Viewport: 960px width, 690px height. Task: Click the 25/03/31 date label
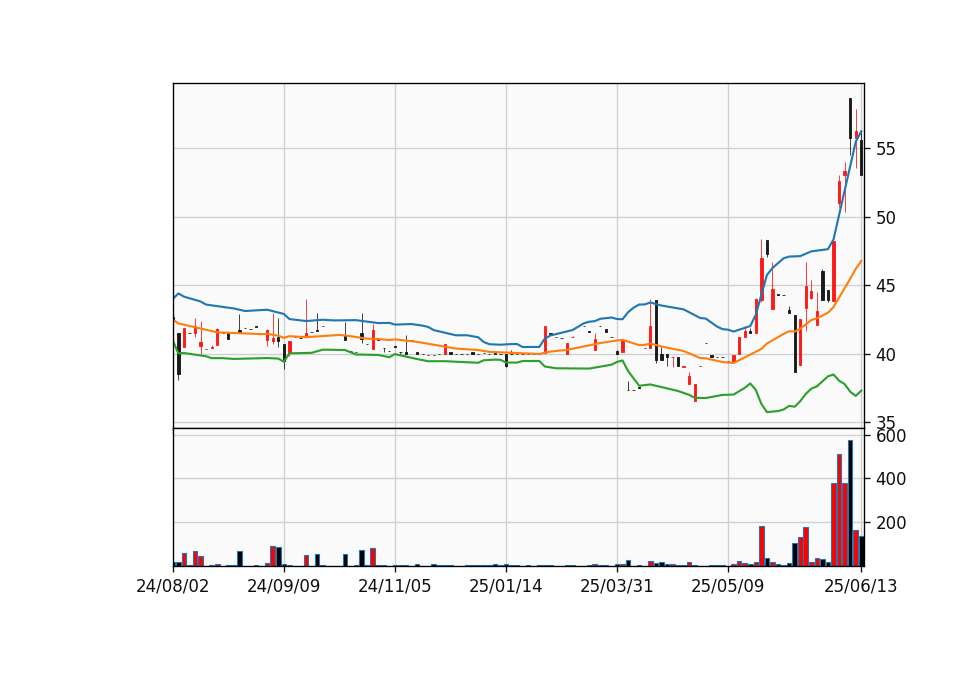click(x=617, y=587)
